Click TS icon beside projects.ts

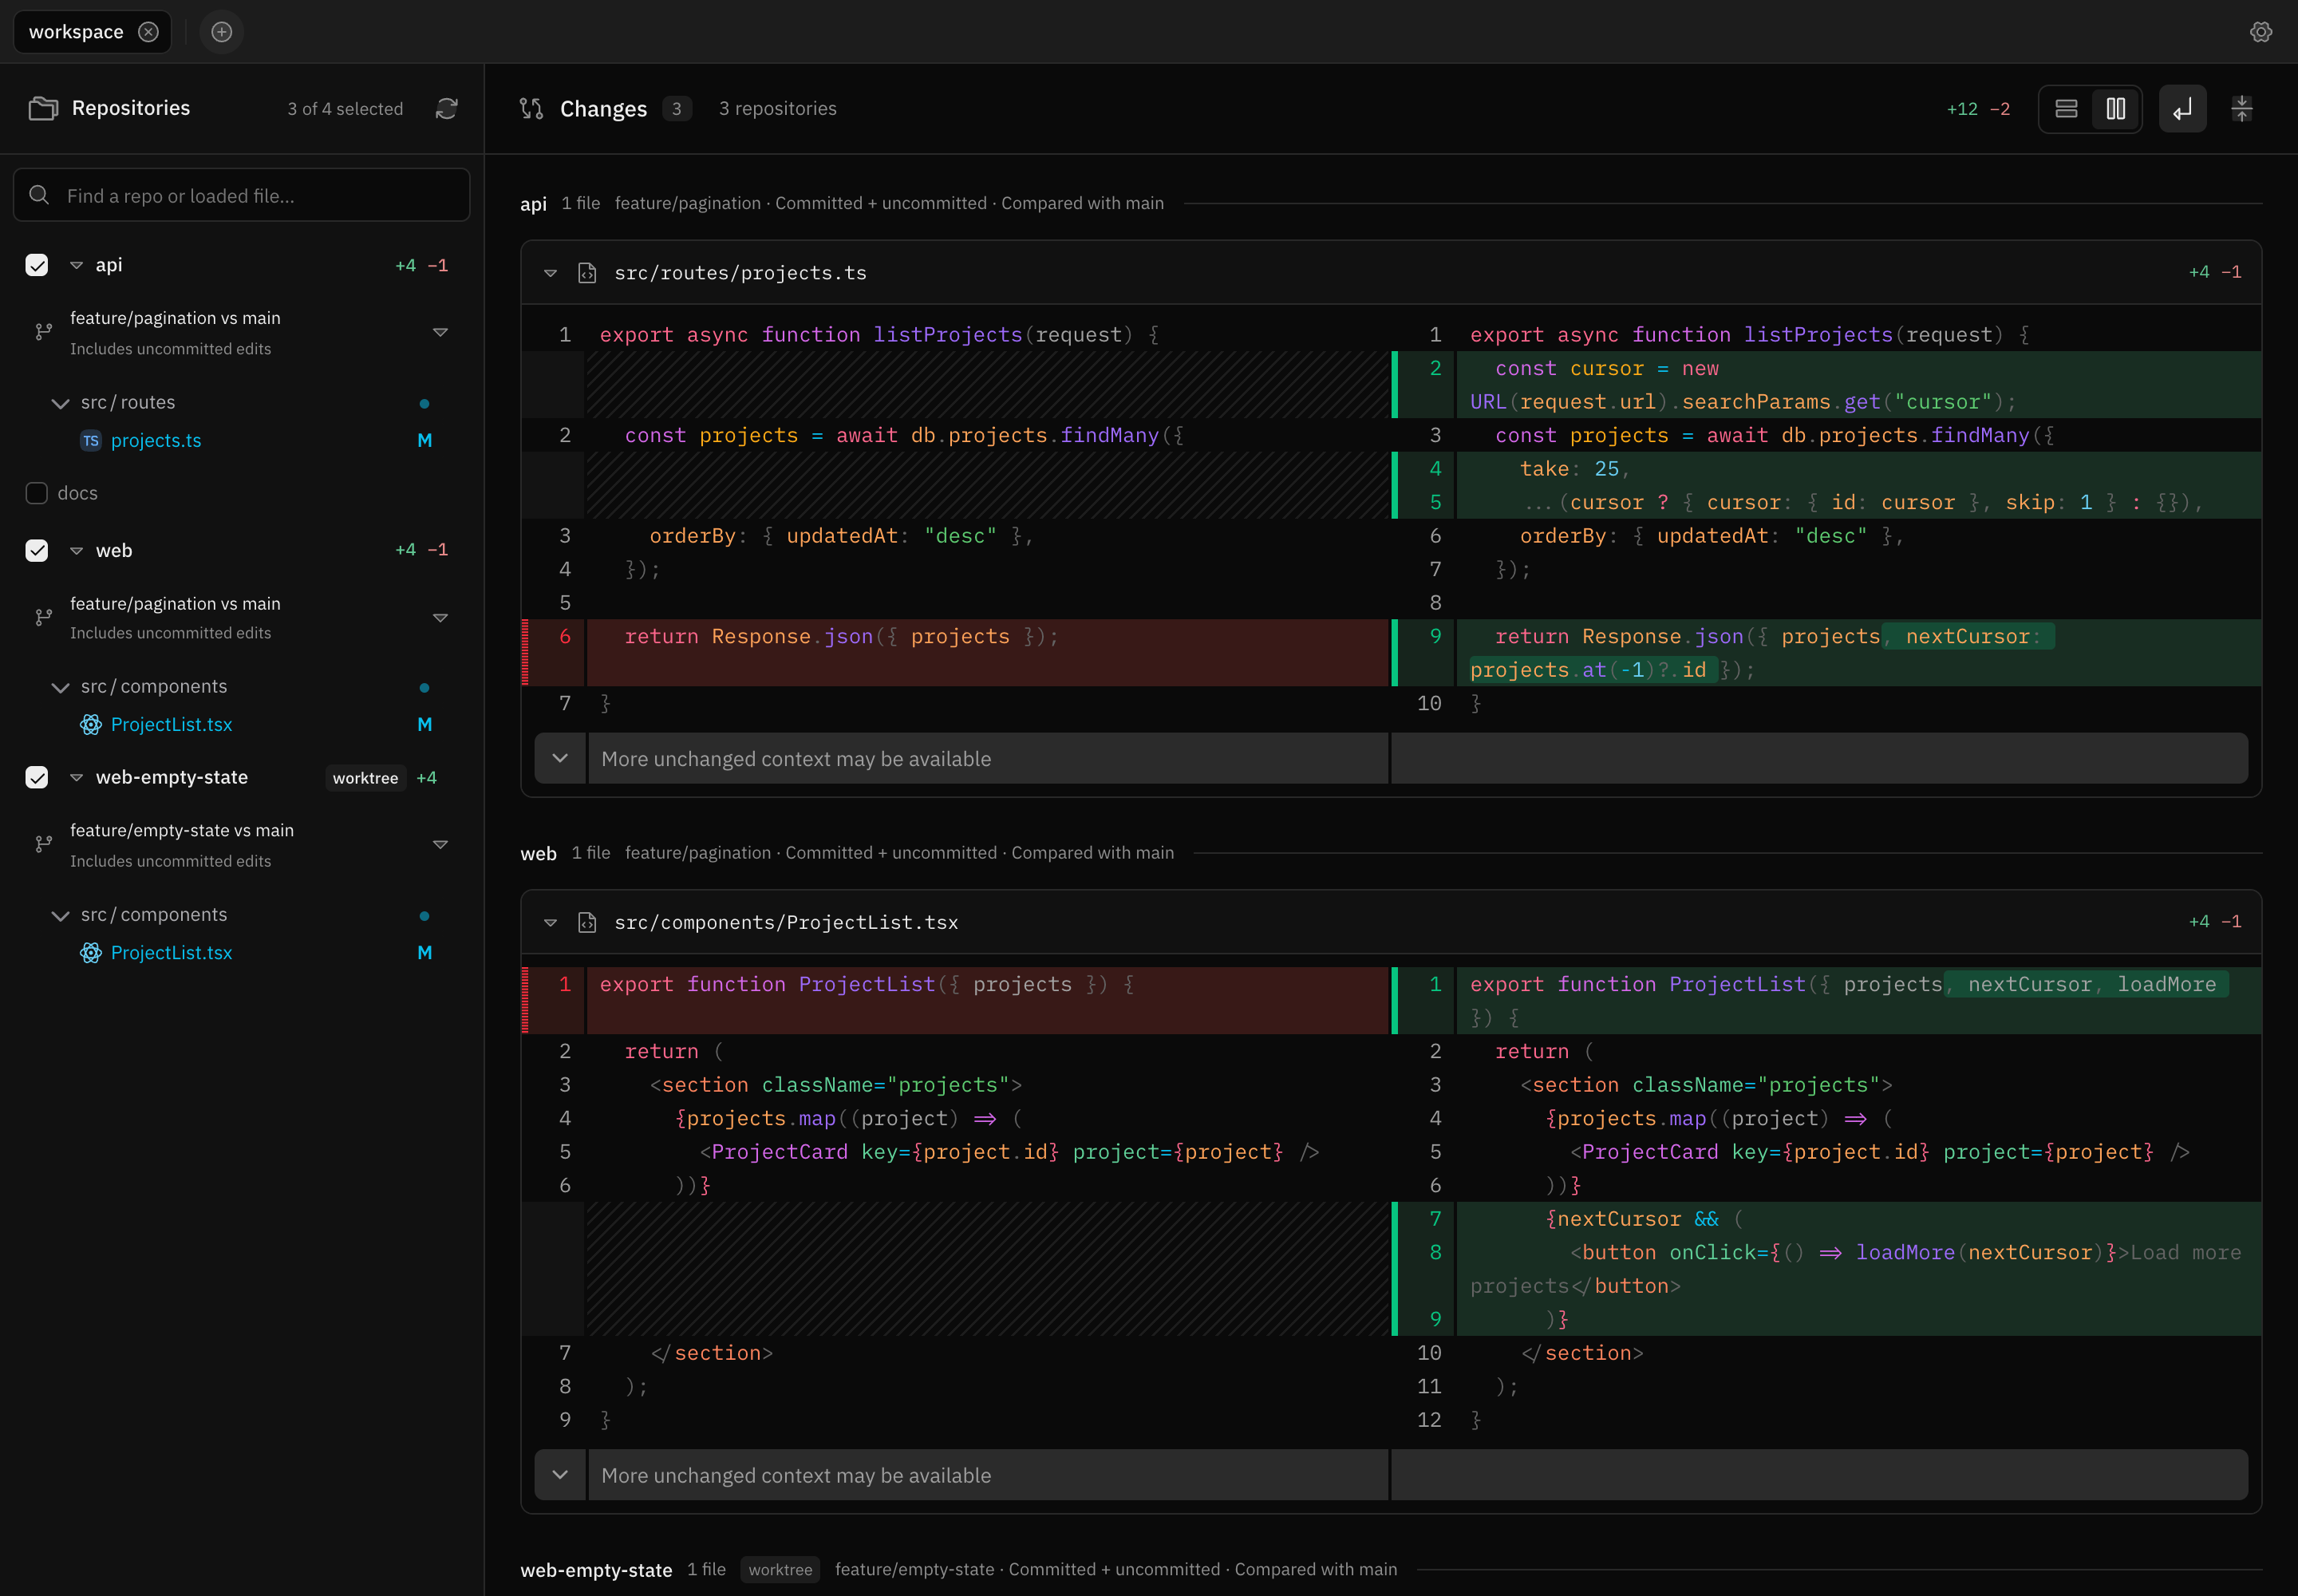[91, 440]
